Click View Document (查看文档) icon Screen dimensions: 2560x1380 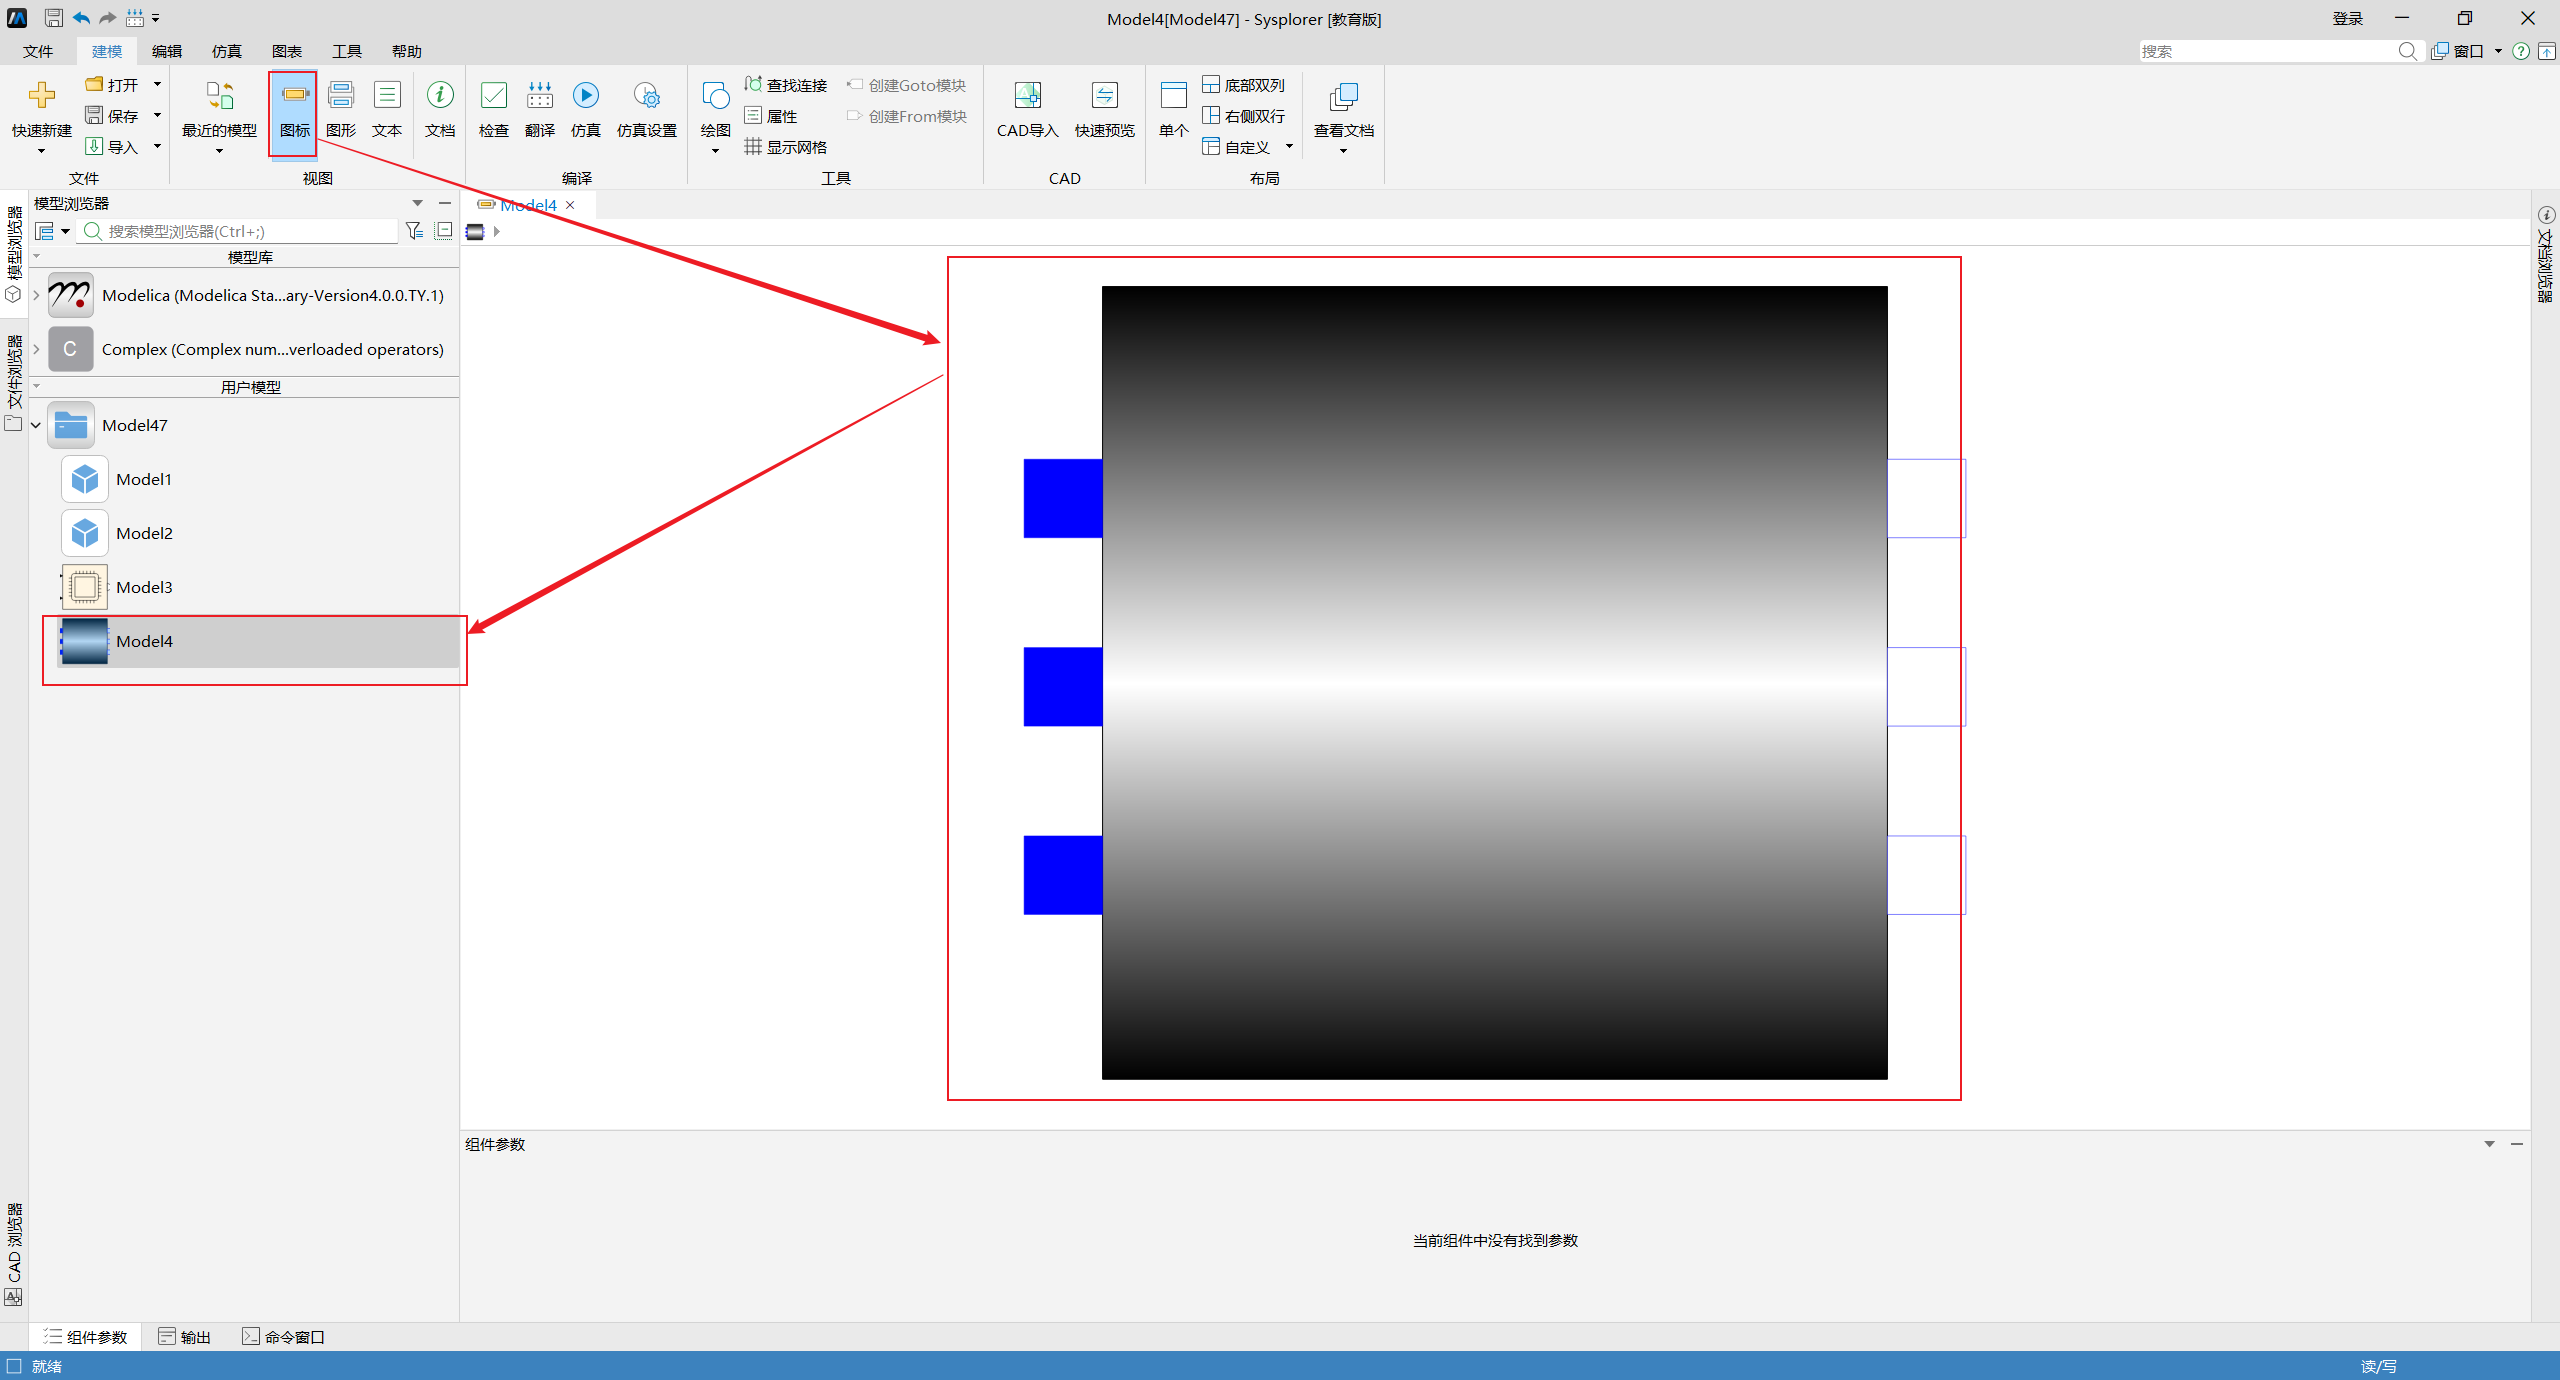(1344, 96)
